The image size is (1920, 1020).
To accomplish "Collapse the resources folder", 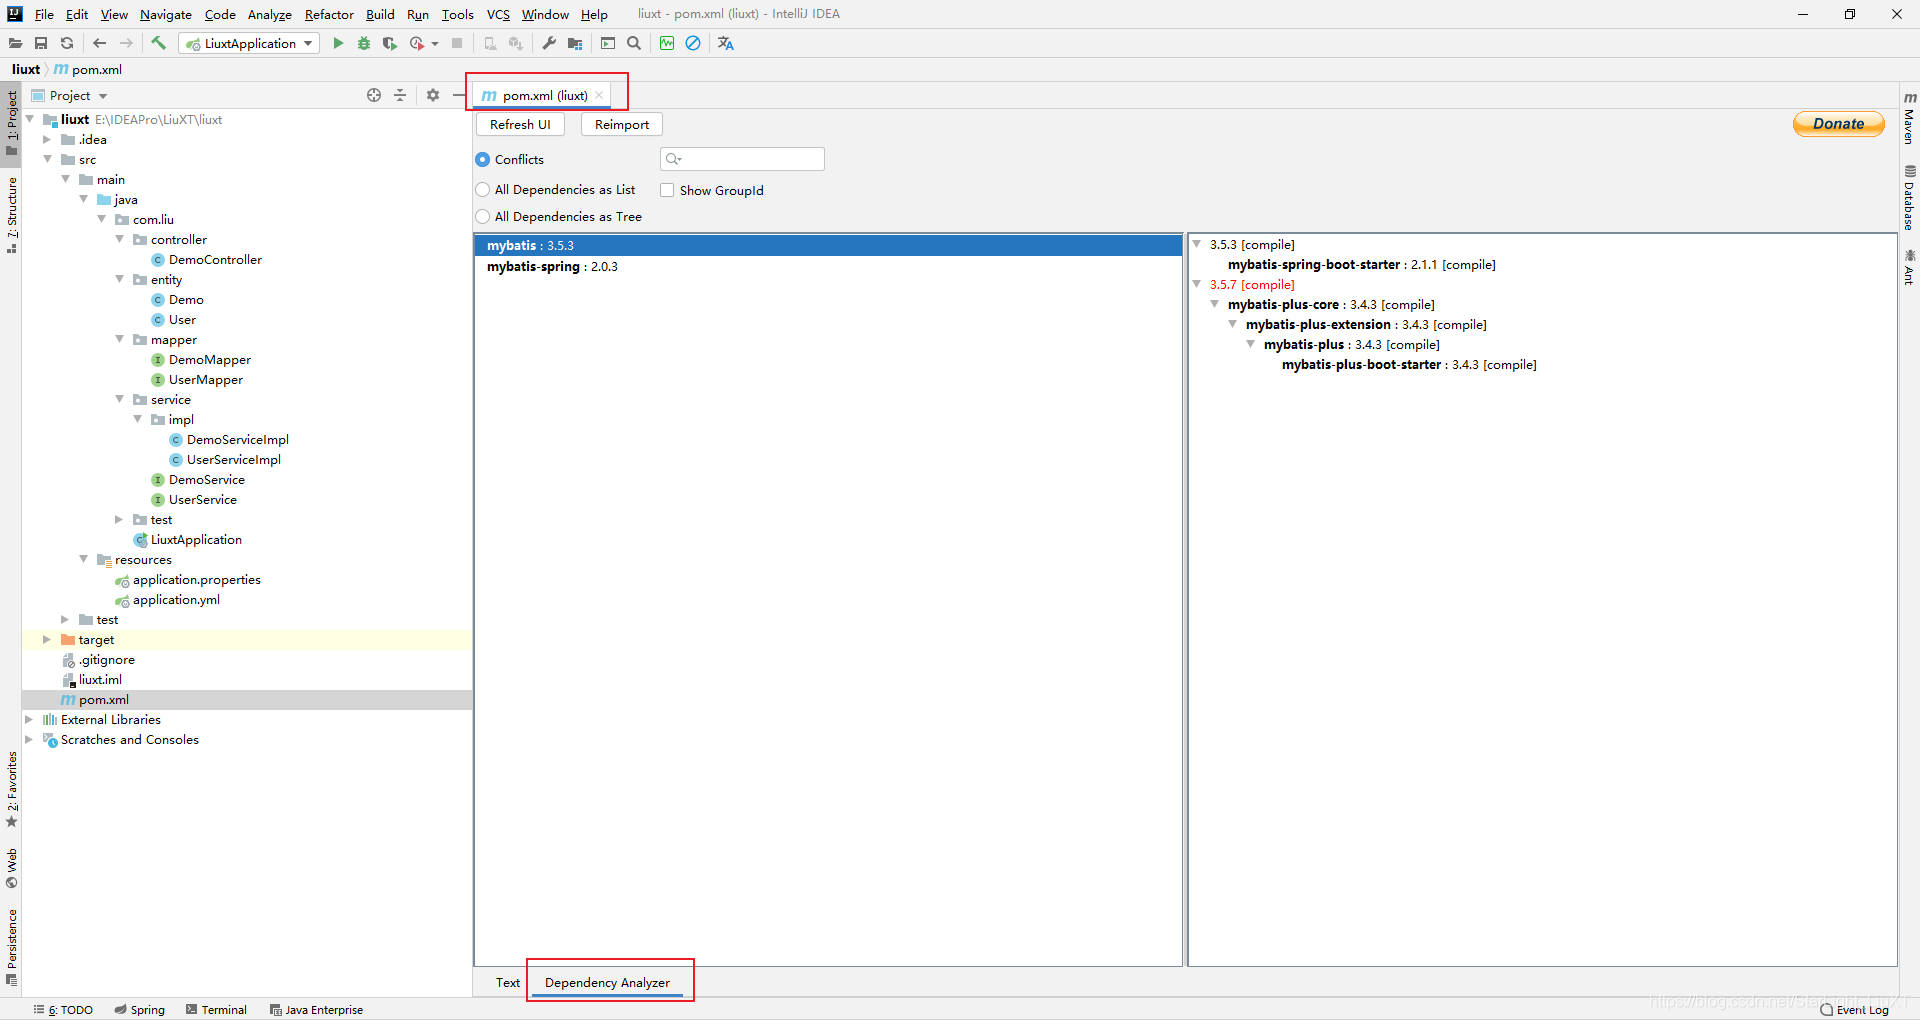I will click(x=83, y=559).
